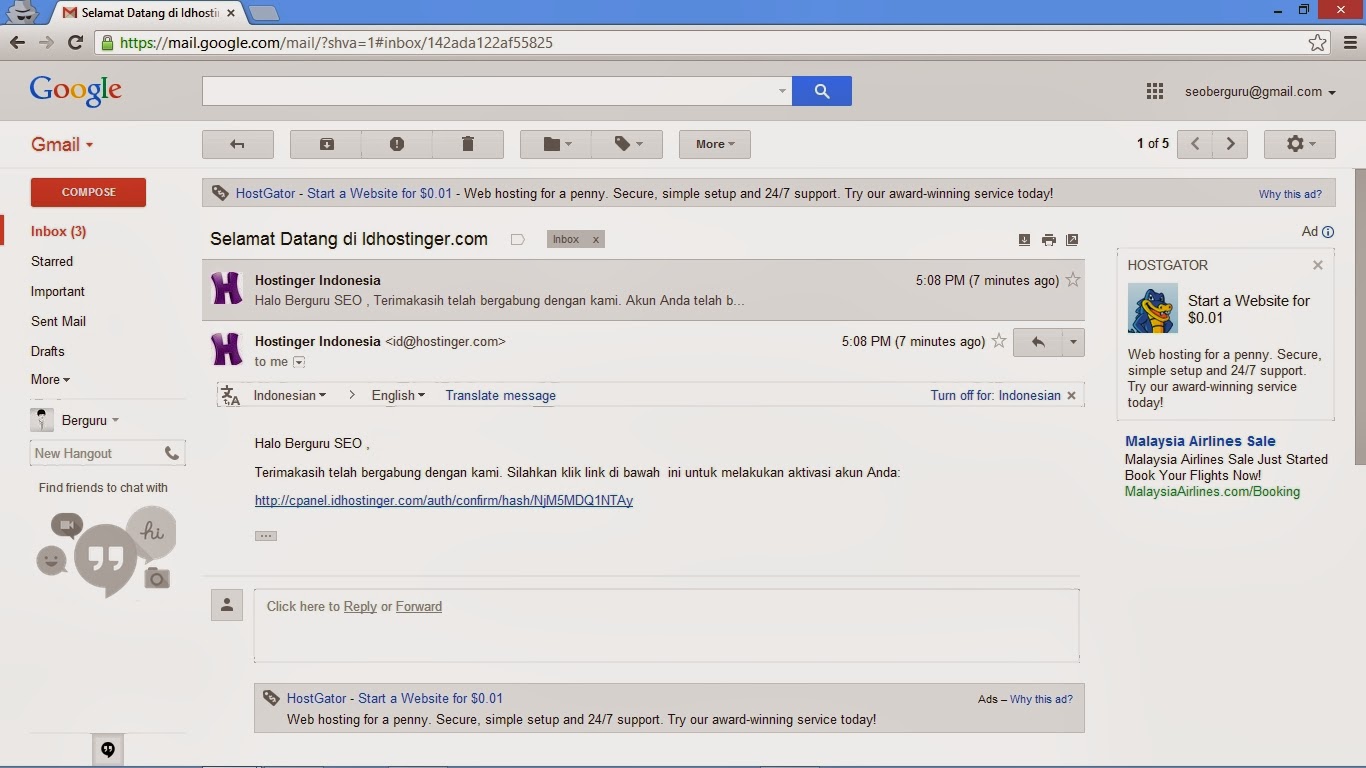Report this message as spam
Screen dimensions: 1366x768
[397, 144]
